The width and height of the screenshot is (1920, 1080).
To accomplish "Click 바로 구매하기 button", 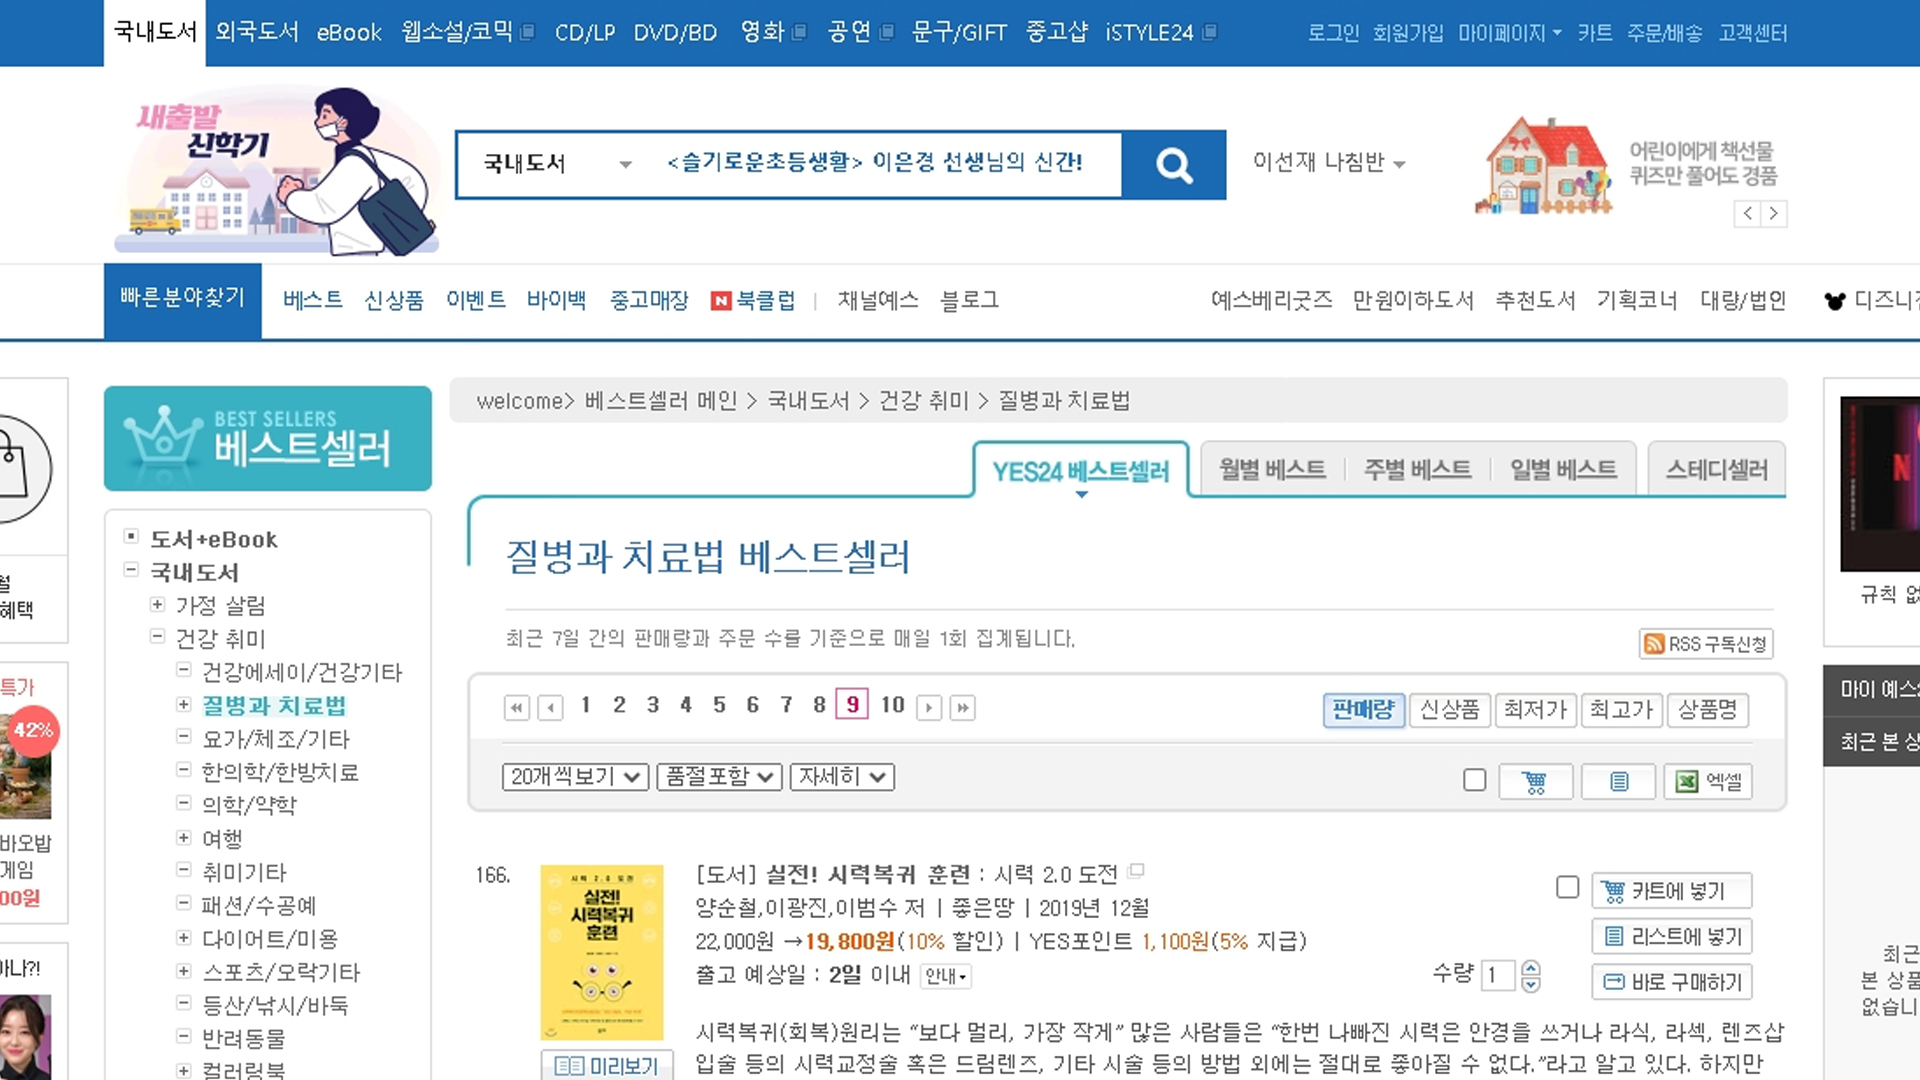I will click(1672, 982).
